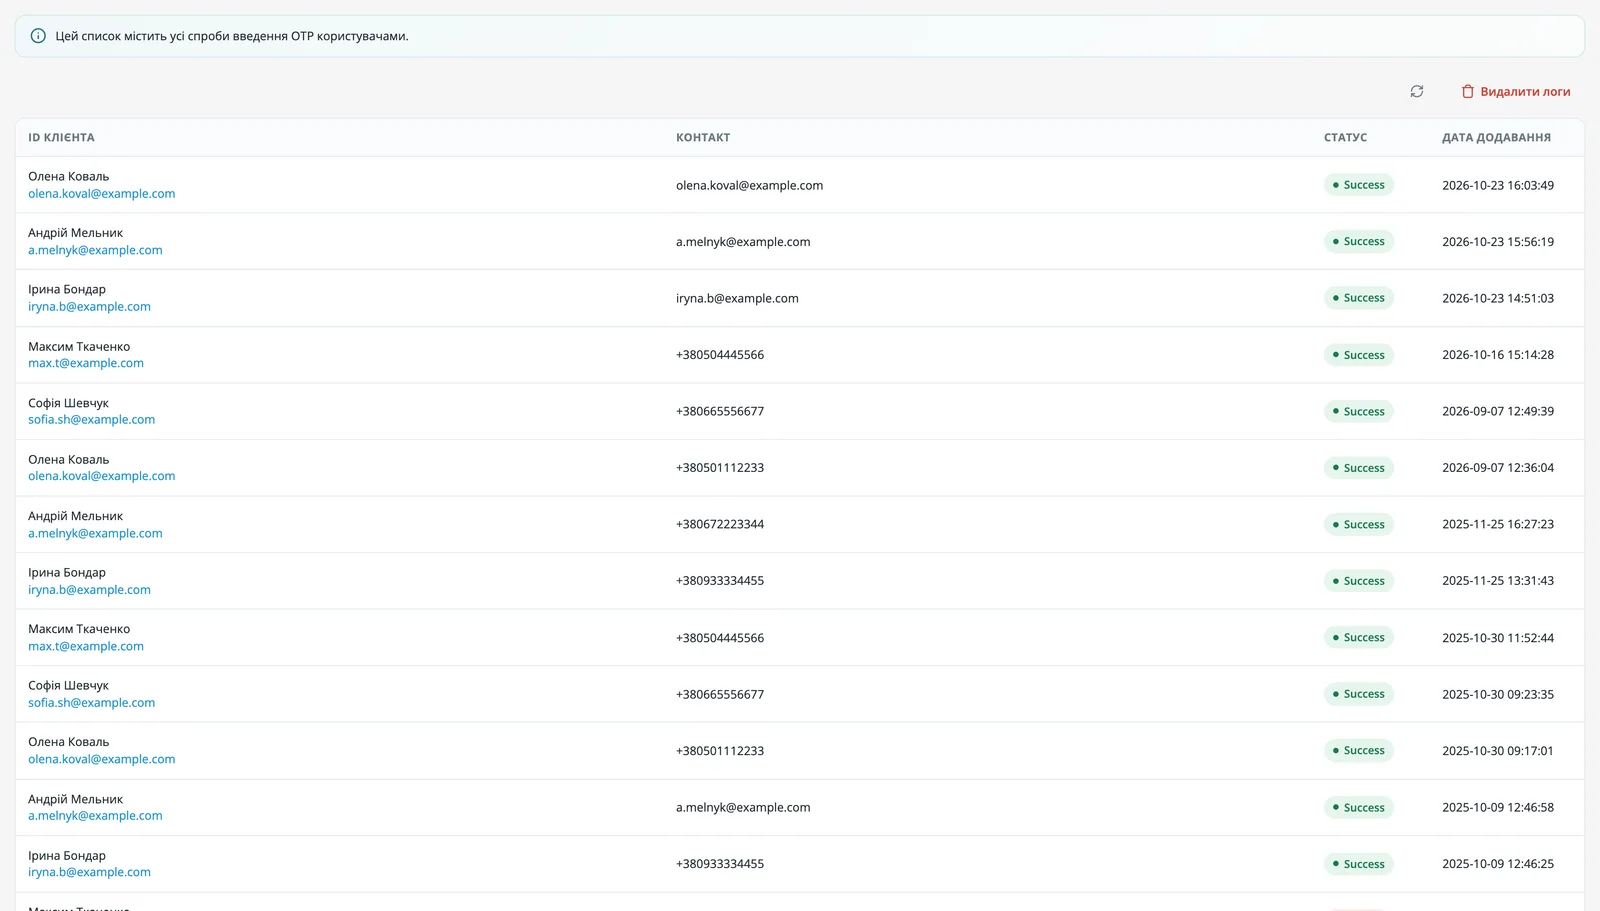The height and width of the screenshot is (911, 1600).
Task: Open sofia.sh@example.com link dated 2025-10-30 09:23:35
Action: (91, 703)
